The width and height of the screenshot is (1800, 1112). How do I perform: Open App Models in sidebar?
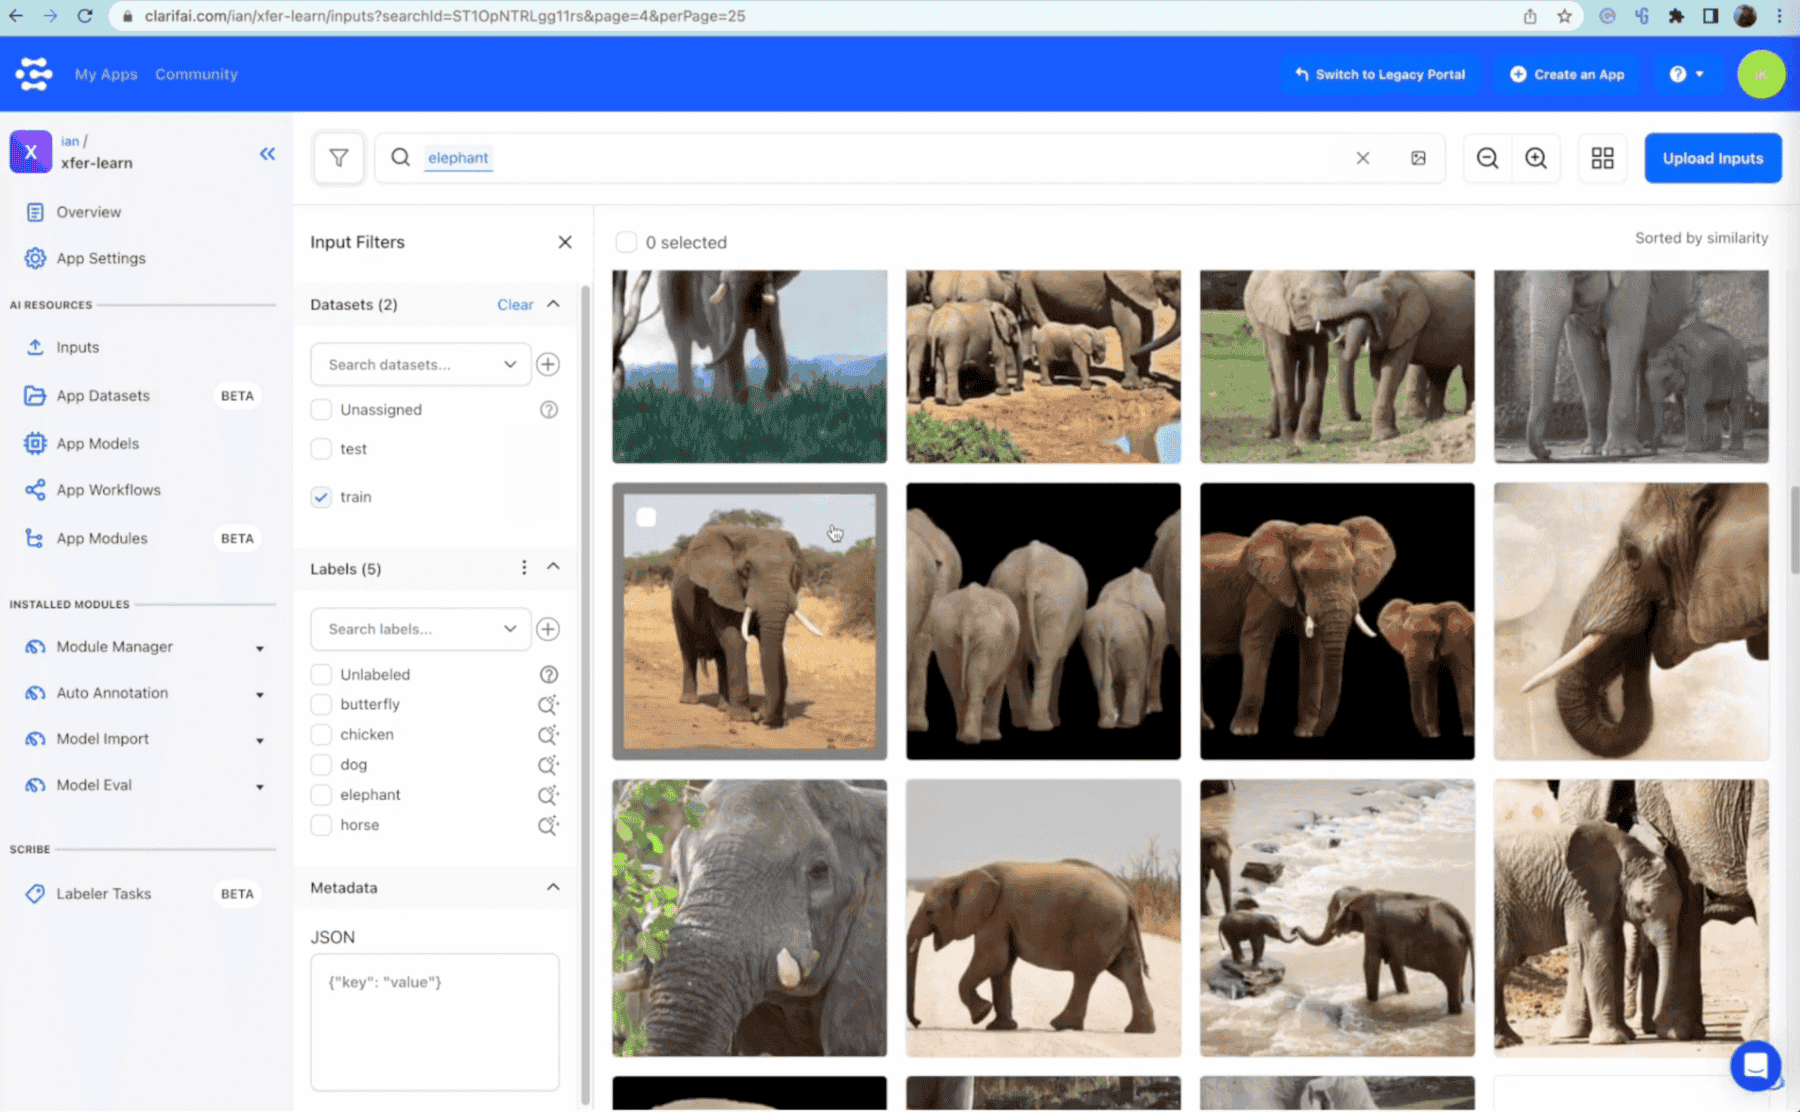[x=97, y=443]
